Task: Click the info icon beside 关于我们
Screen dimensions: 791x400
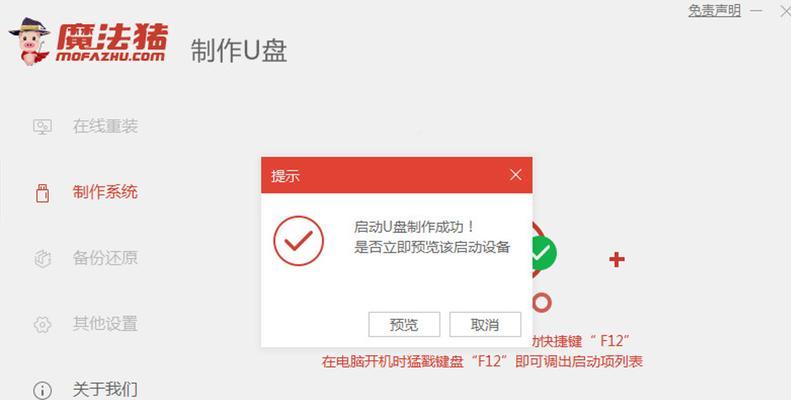Action: (x=42, y=390)
